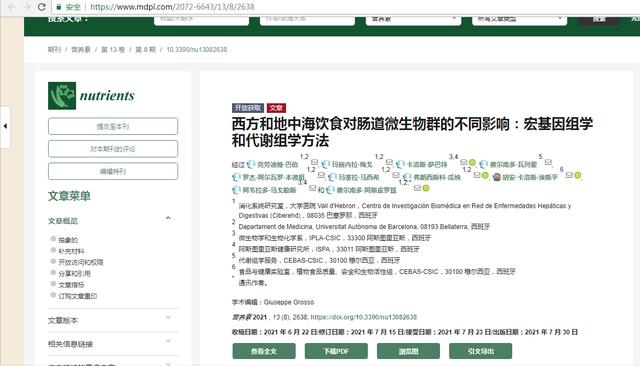Viewport: 640px width, 366px height.
Task: Click the 对本期刊的评论 button
Action: pos(113,149)
